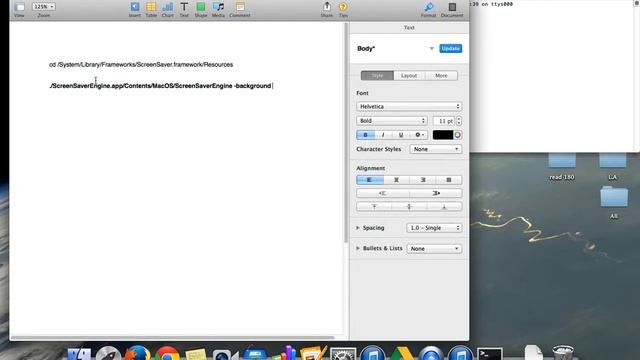
Task: Open Google Chrome from the Dock
Action: coord(167,353)
